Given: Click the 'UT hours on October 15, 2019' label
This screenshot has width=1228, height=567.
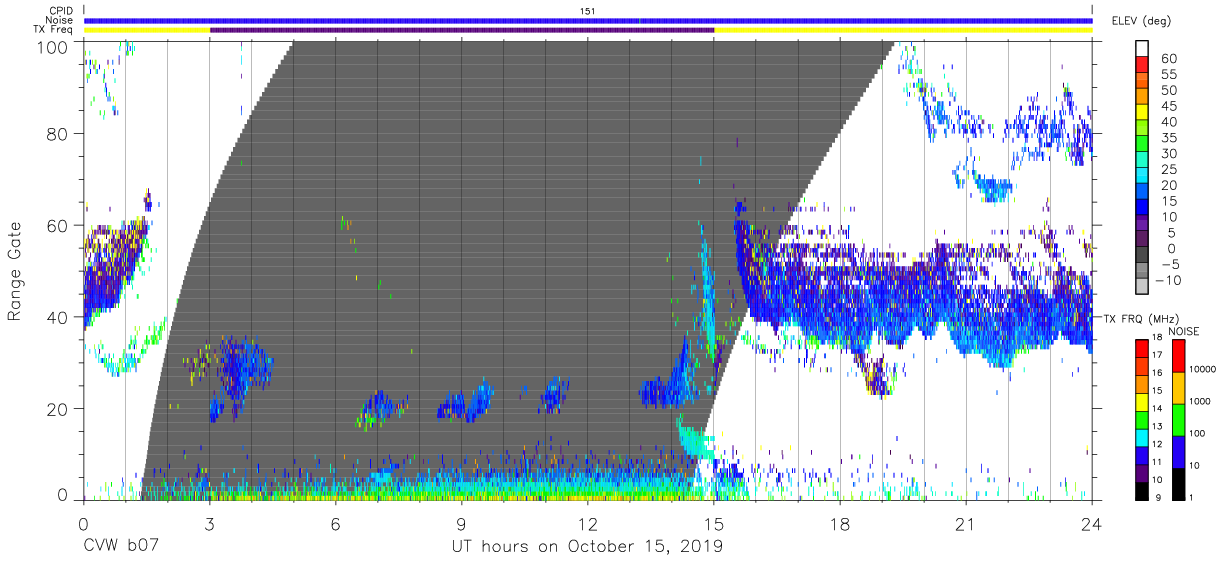Looking at the screenshot, I should pyautogui.click(x=587, y=547).
